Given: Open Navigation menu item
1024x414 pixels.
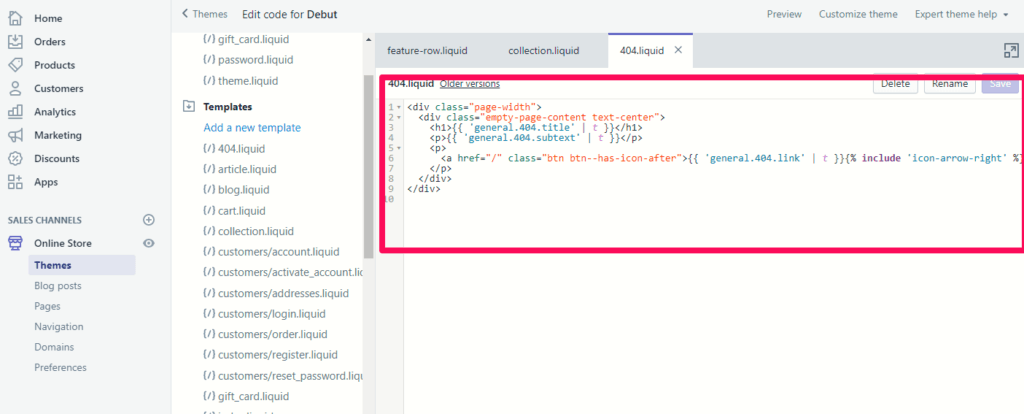Looking at the screenshot, I should pyautogui.click(x=59, y=326).
